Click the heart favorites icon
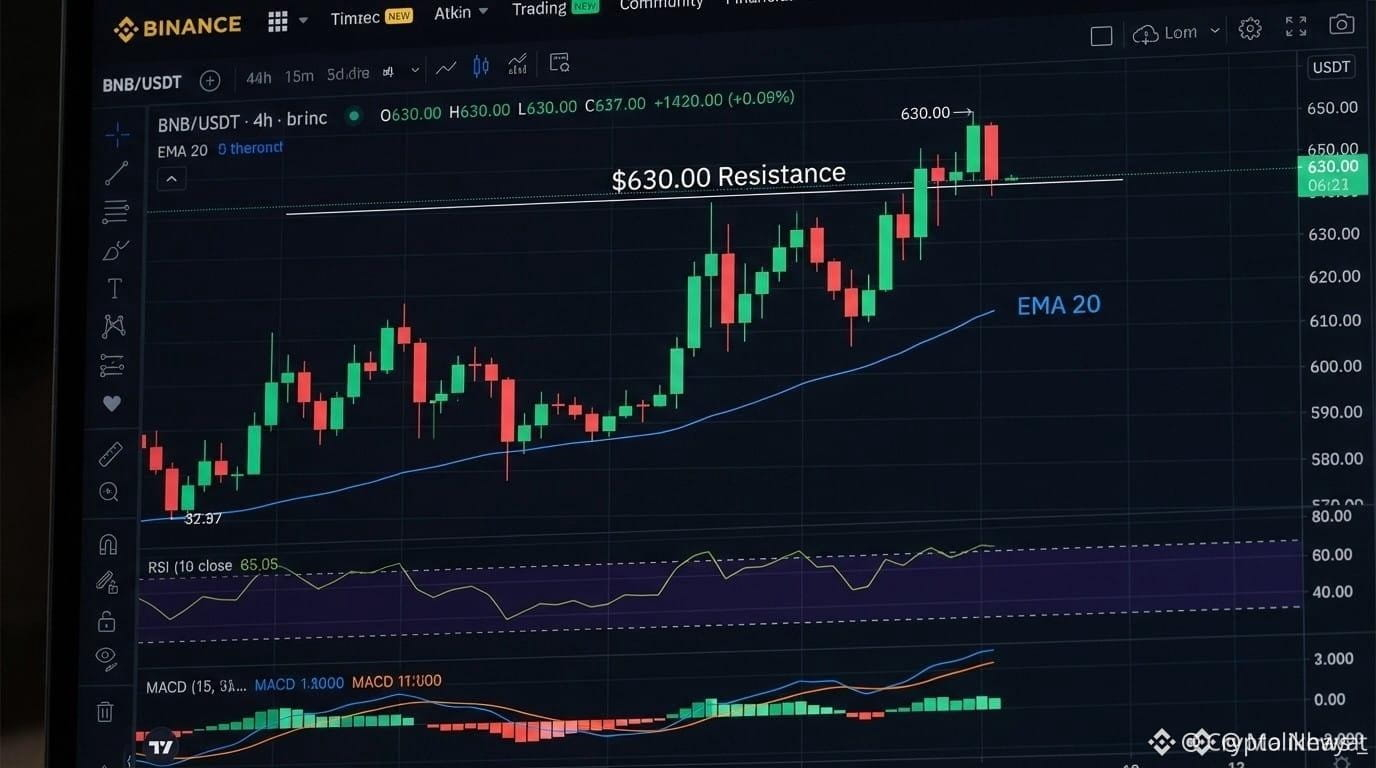 click(112, 404)
